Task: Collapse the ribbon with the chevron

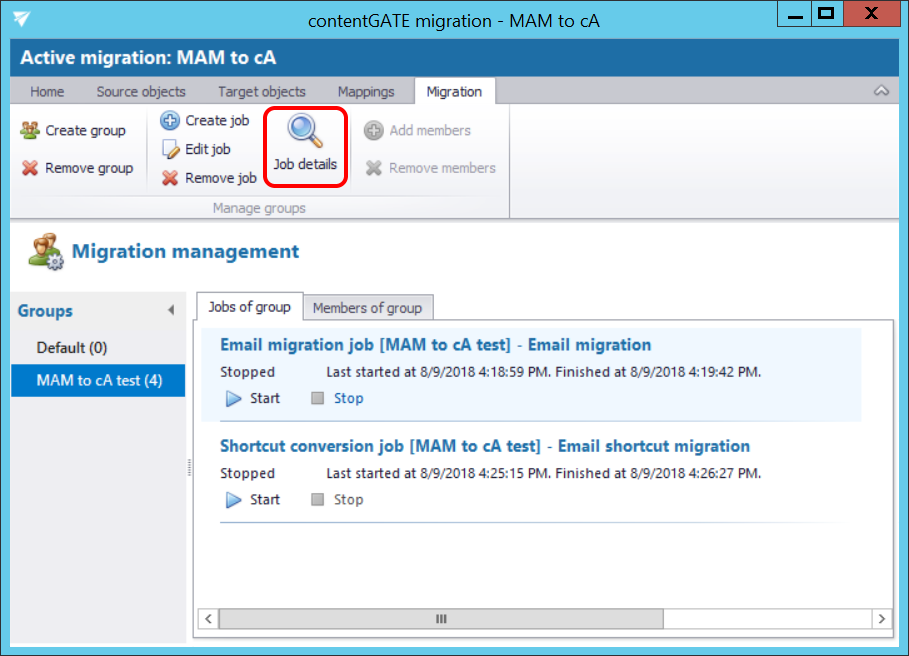Action: [881, 91]
